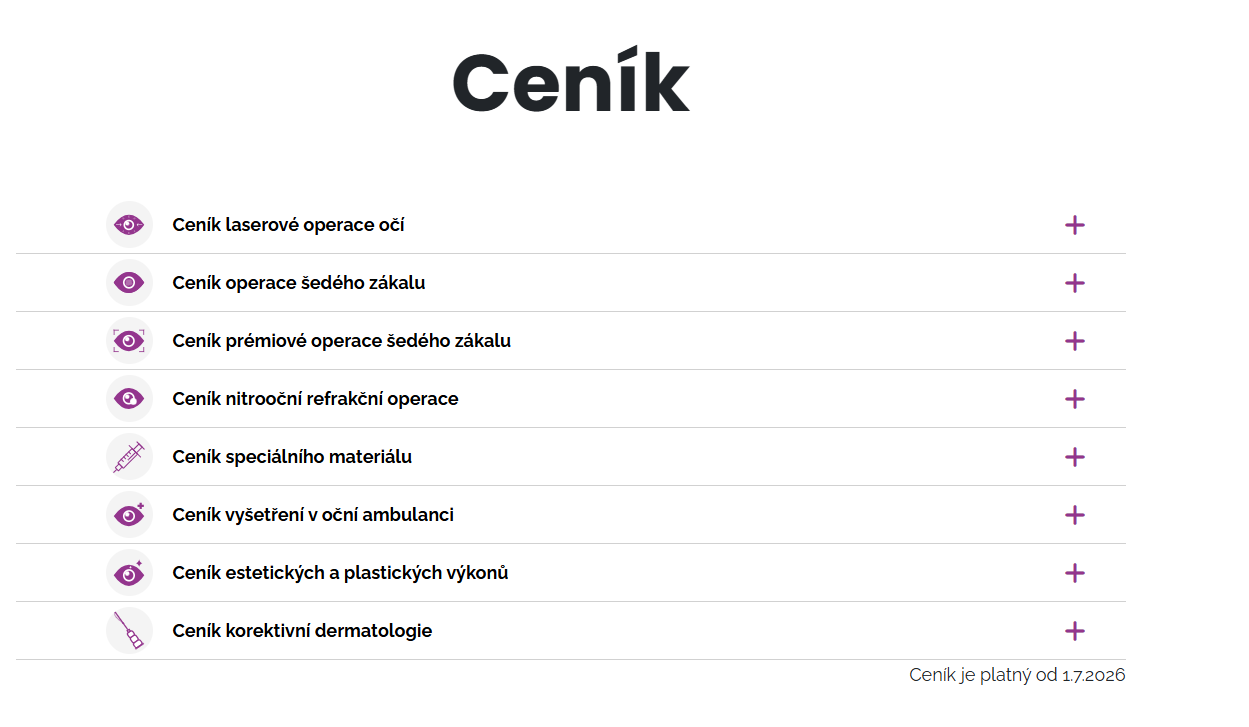Select Ceník speciálního materiálu title text
Viewport: 1249px width, 727px height.
pos(292,457)
